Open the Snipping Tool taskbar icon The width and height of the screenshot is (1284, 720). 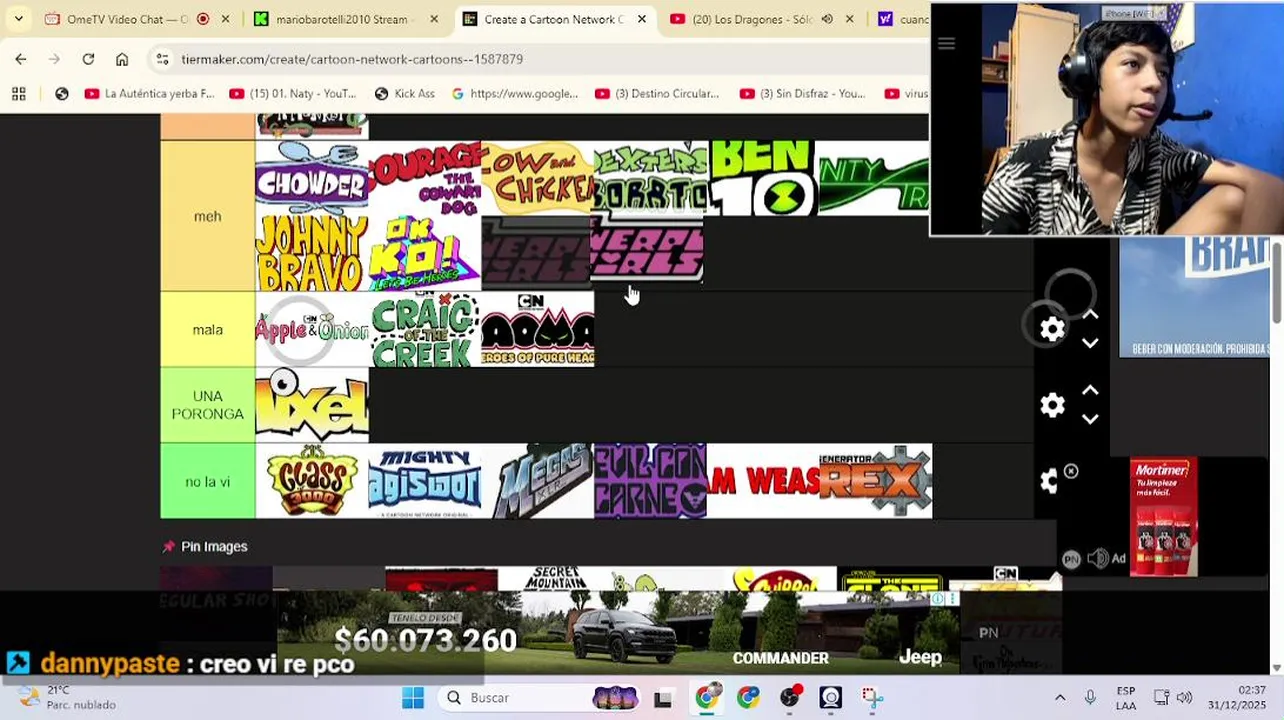pyautogui.click(x=872, y=697)
